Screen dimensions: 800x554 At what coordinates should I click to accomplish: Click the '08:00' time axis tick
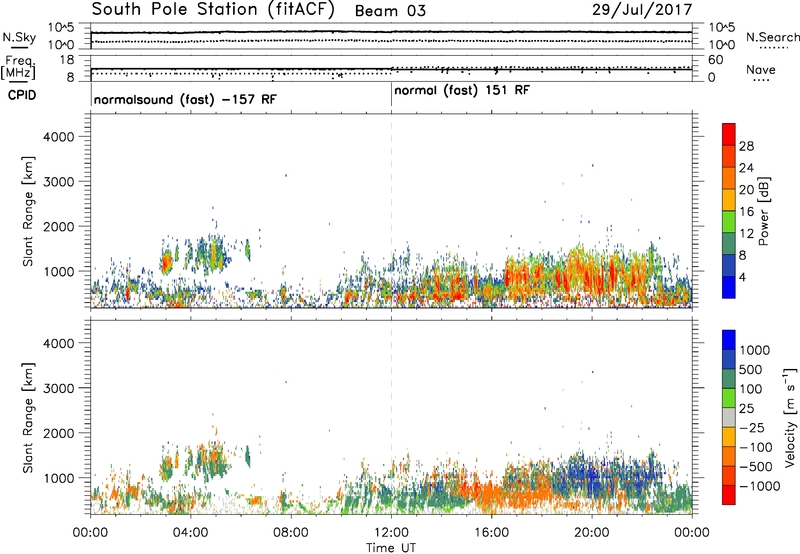tap(291, 533)
